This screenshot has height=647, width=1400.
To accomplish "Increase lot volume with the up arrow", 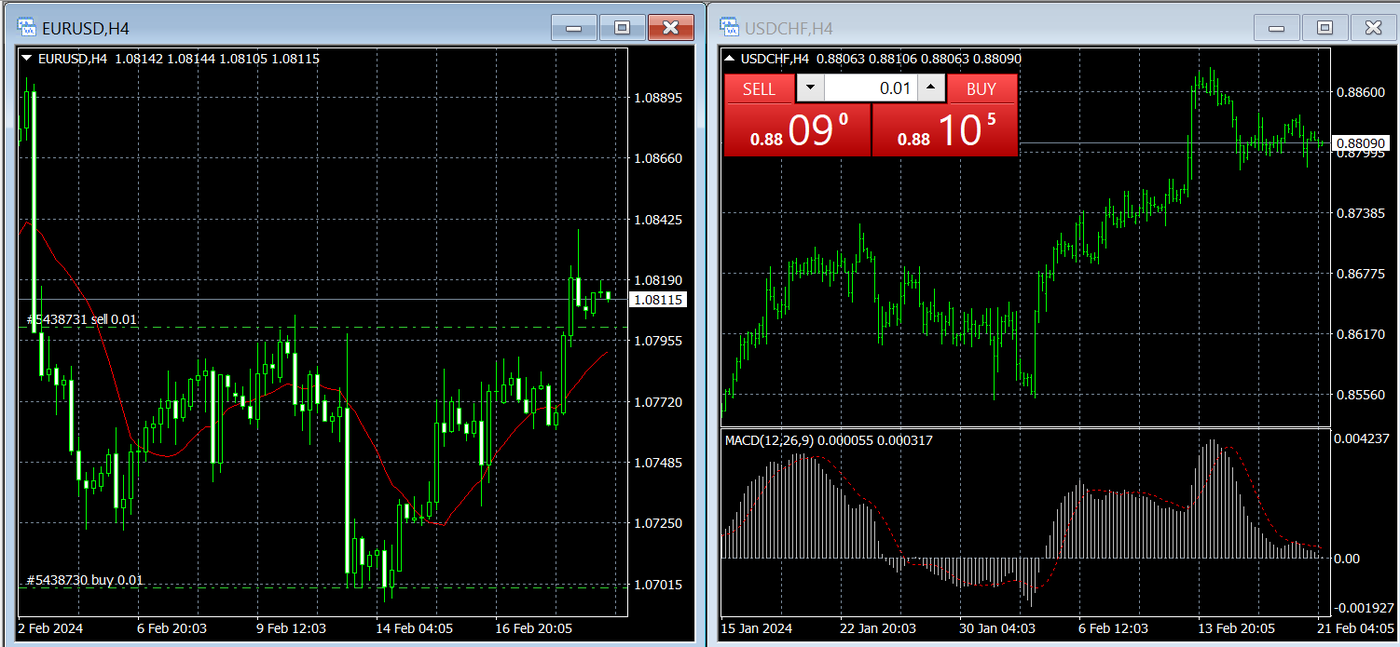I will pyautogui.click(x=932, y=89).
